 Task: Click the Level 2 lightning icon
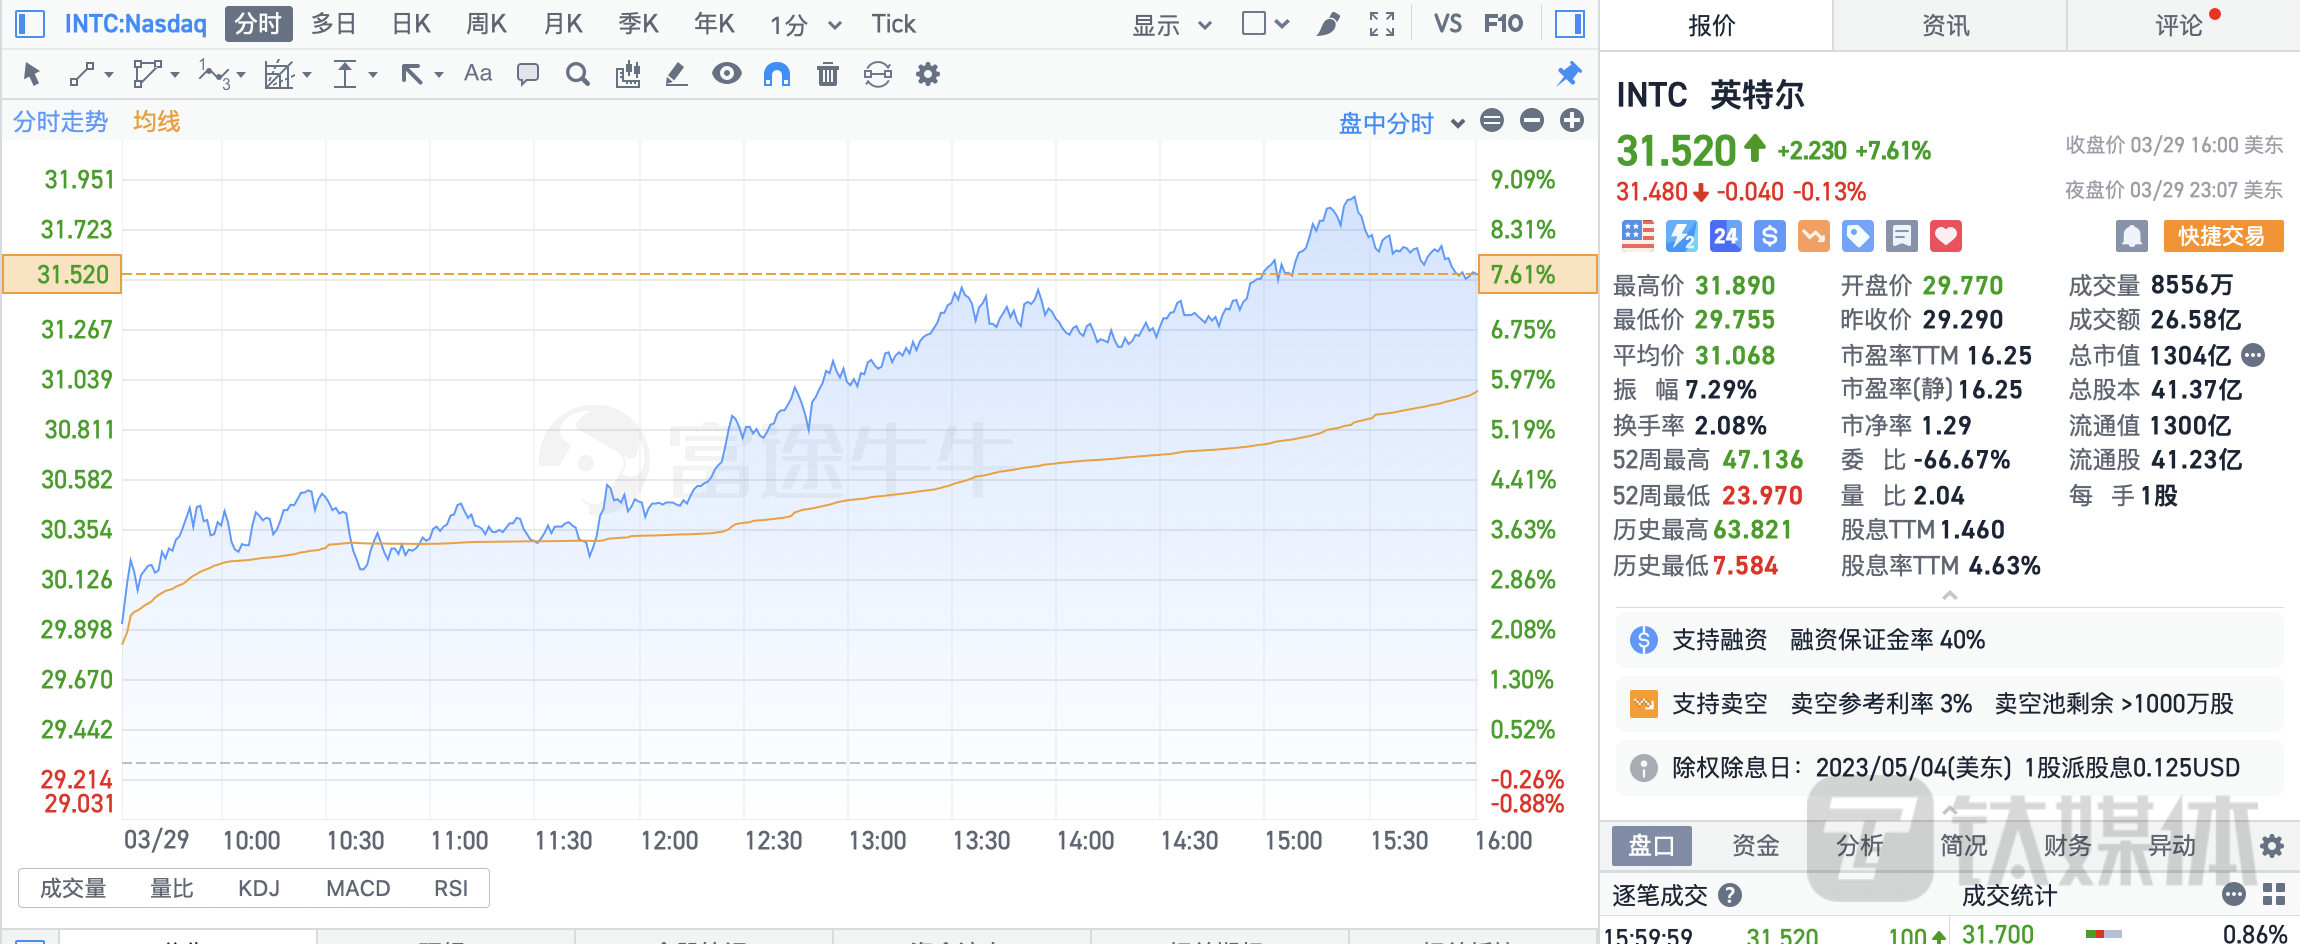coord(1682,236)
